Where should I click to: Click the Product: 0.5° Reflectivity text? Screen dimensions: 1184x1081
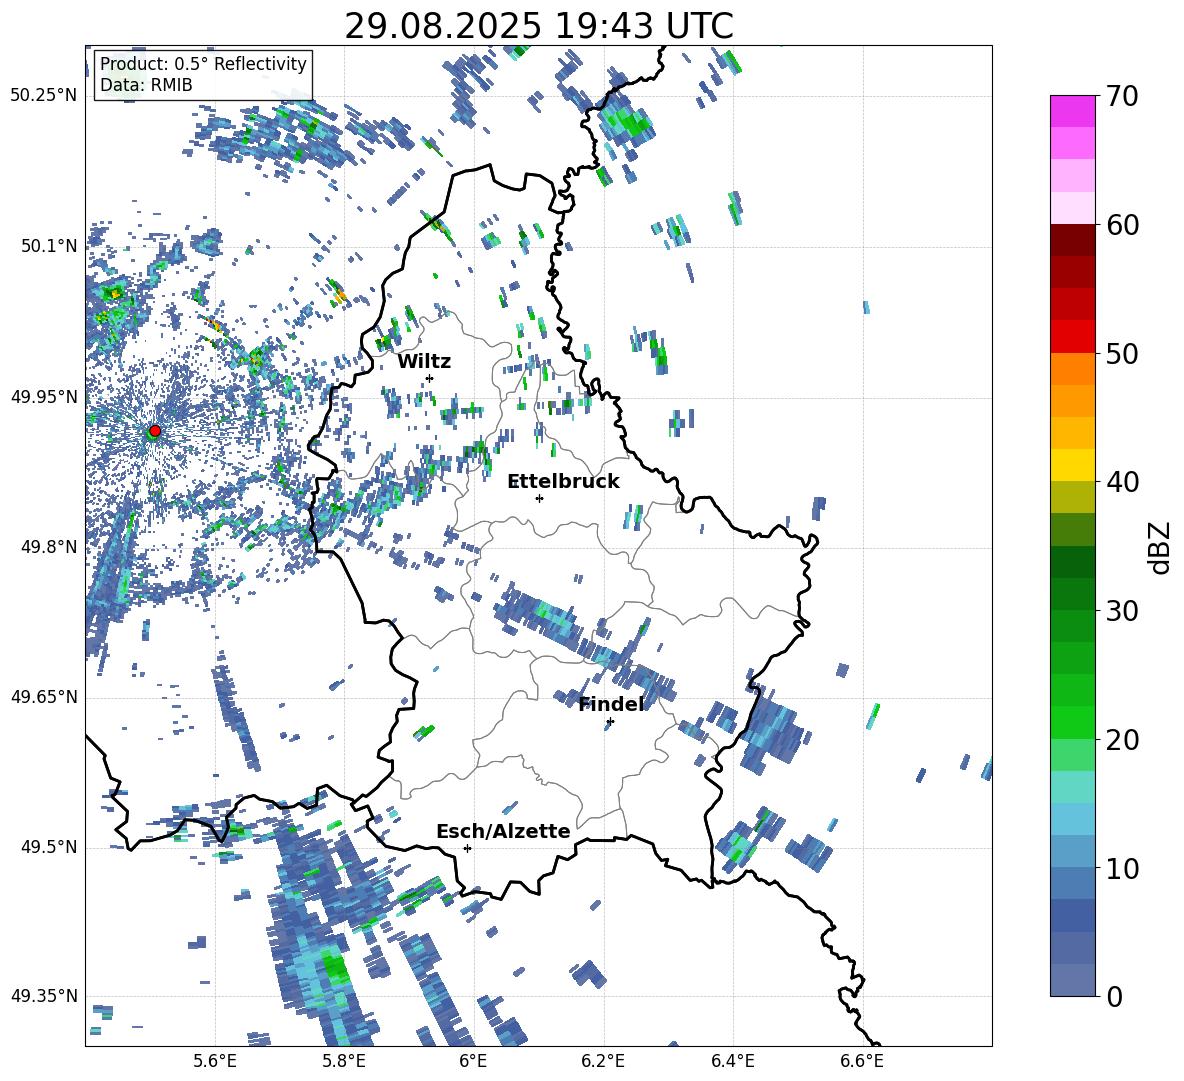click(x=203, y=63)
